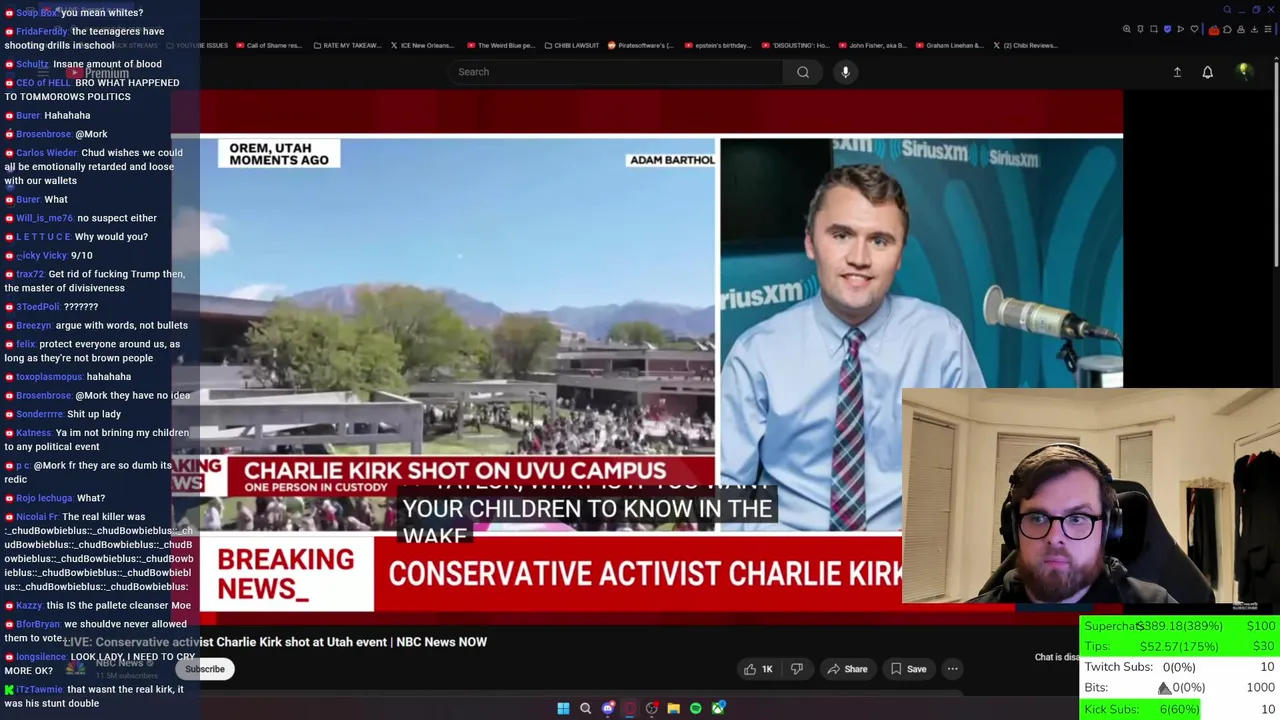
Task: Click into the YouTube Search field
Action: click(x=615, y=72)
